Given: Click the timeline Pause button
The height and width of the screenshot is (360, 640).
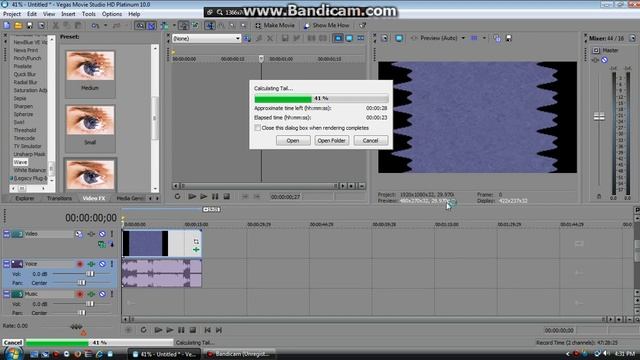Looking at the screenshot, I should click(181, 330).
